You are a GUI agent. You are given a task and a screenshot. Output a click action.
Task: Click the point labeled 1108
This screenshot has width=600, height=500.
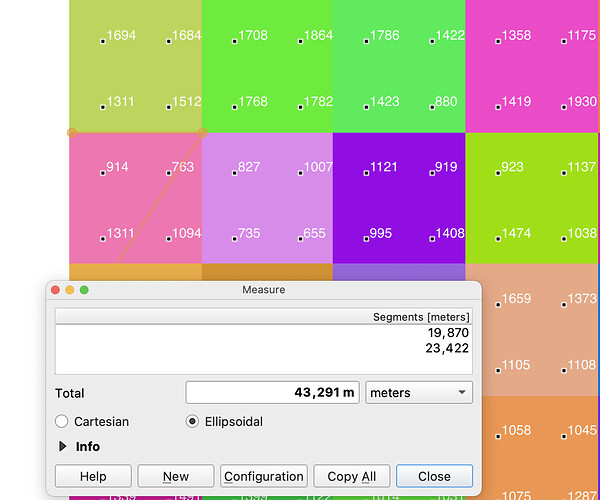pos(564,370)
